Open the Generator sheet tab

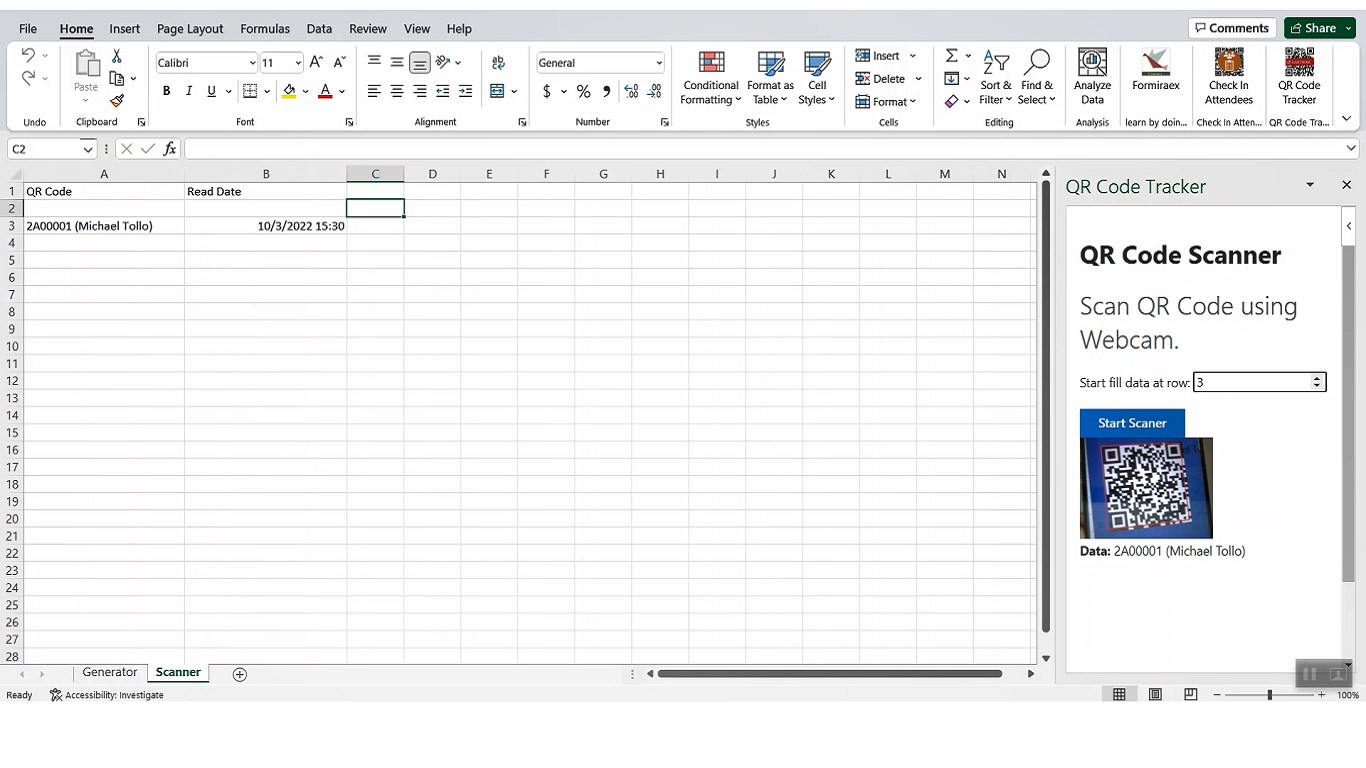click(110, 672)
